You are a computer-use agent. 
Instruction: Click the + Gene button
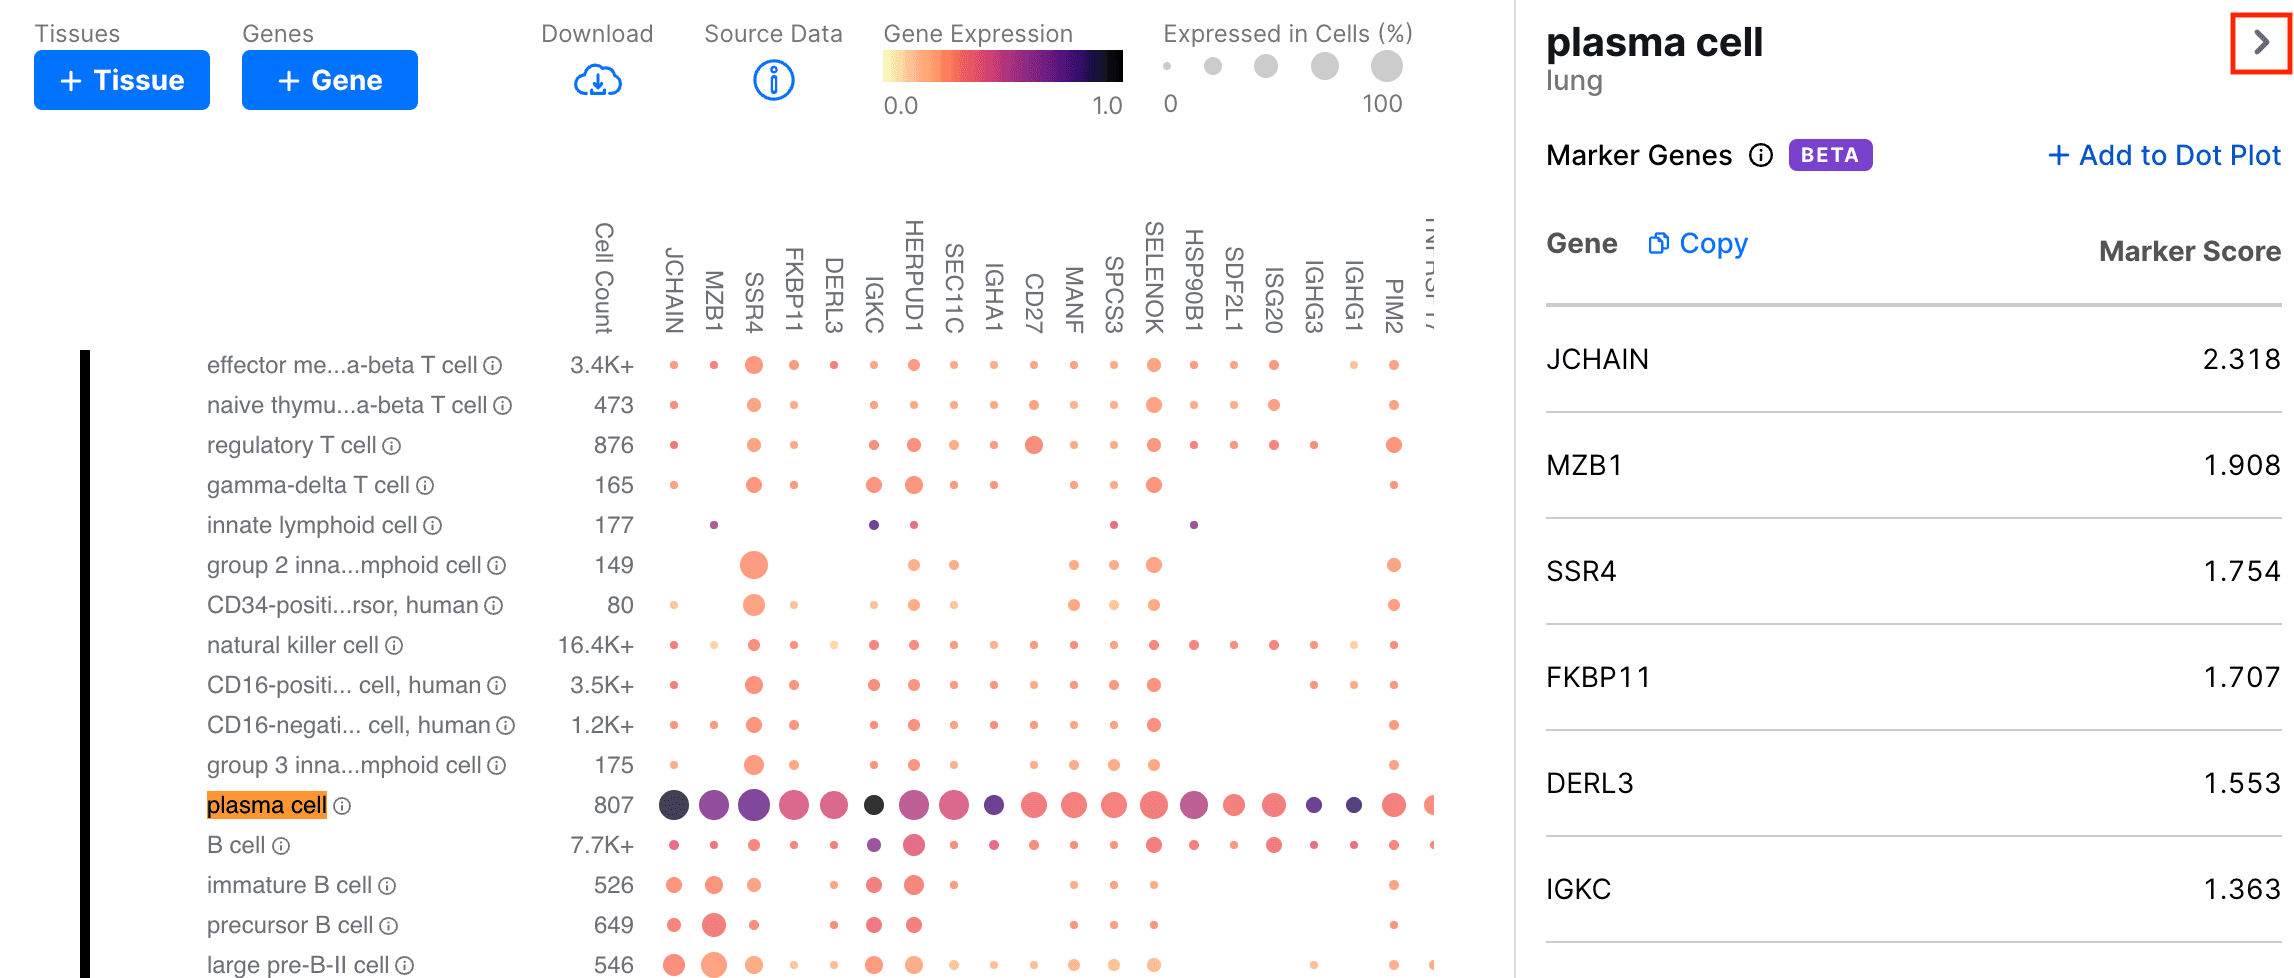(330, 80)
